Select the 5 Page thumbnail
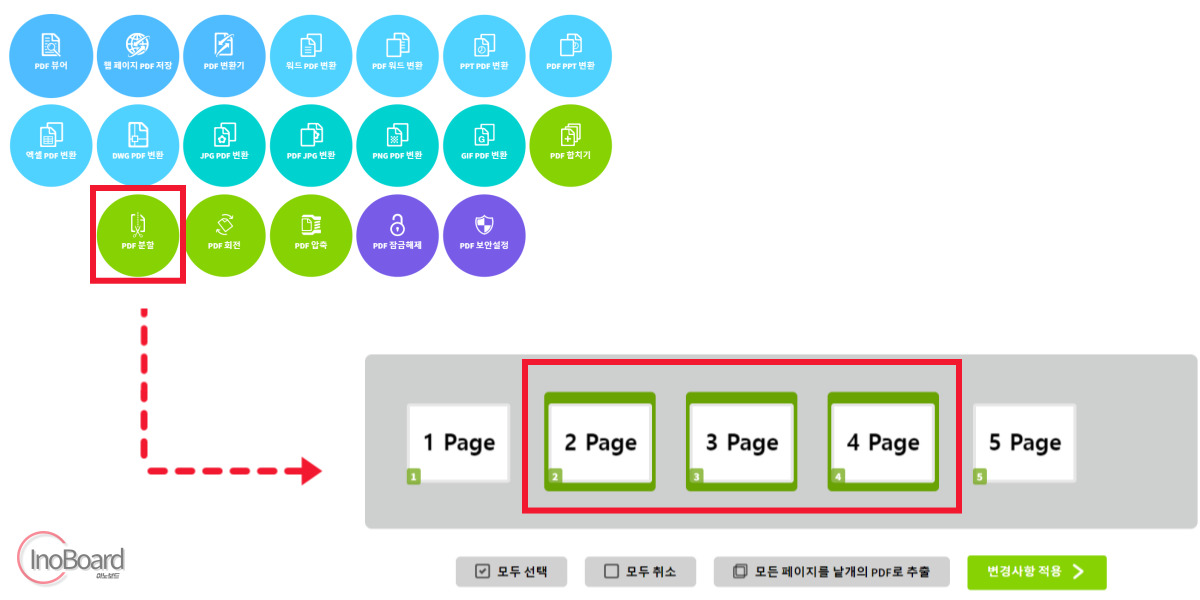This screenshot has width=1200, height=600. point(1024,443)
